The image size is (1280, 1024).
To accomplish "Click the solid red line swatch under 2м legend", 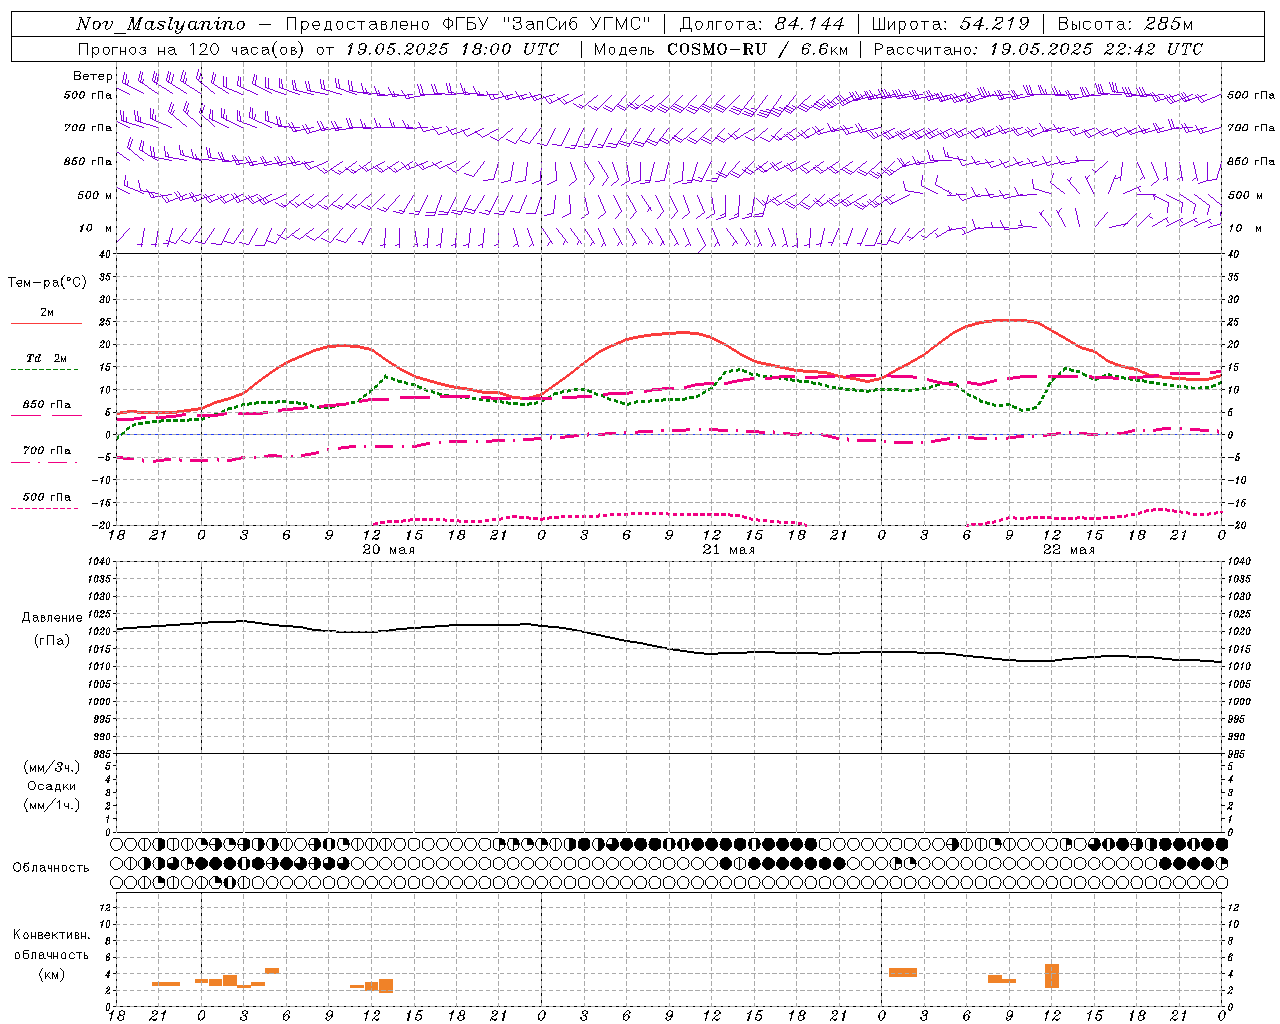I will (46, 323).
